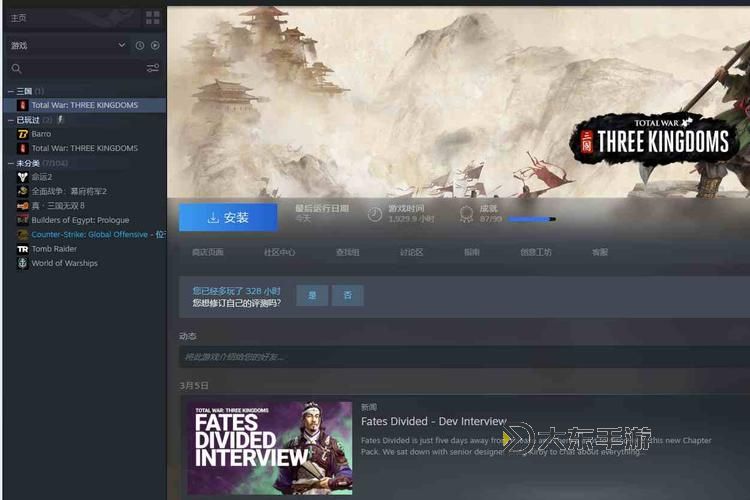
Task: Click the 动态 activity heading
Action: [188, 336]
